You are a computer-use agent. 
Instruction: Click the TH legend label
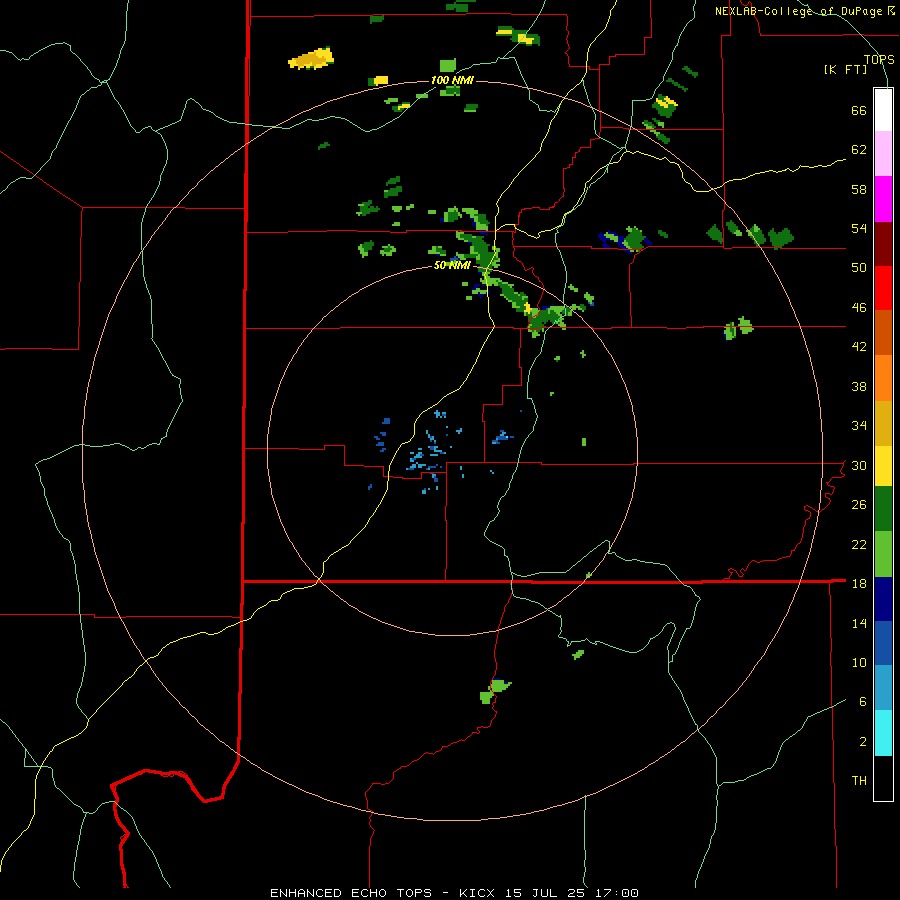pos(859,781)
